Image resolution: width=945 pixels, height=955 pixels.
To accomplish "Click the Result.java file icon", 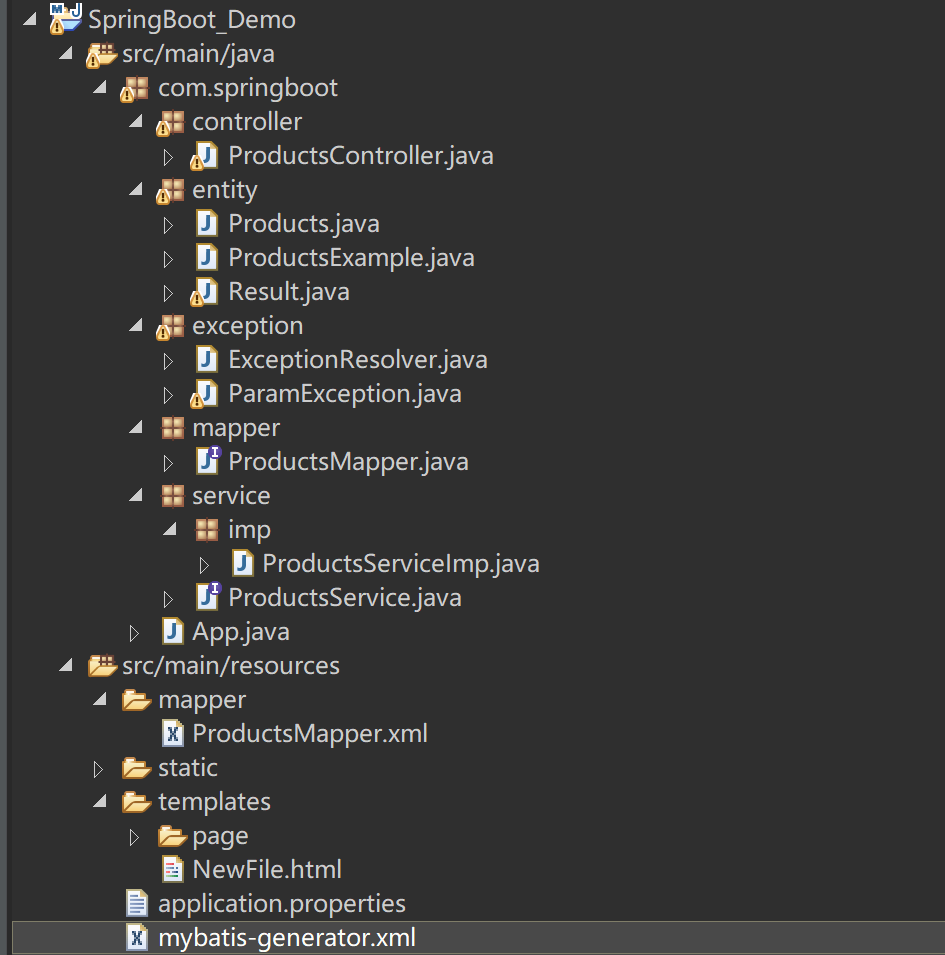I will [205, 292].
